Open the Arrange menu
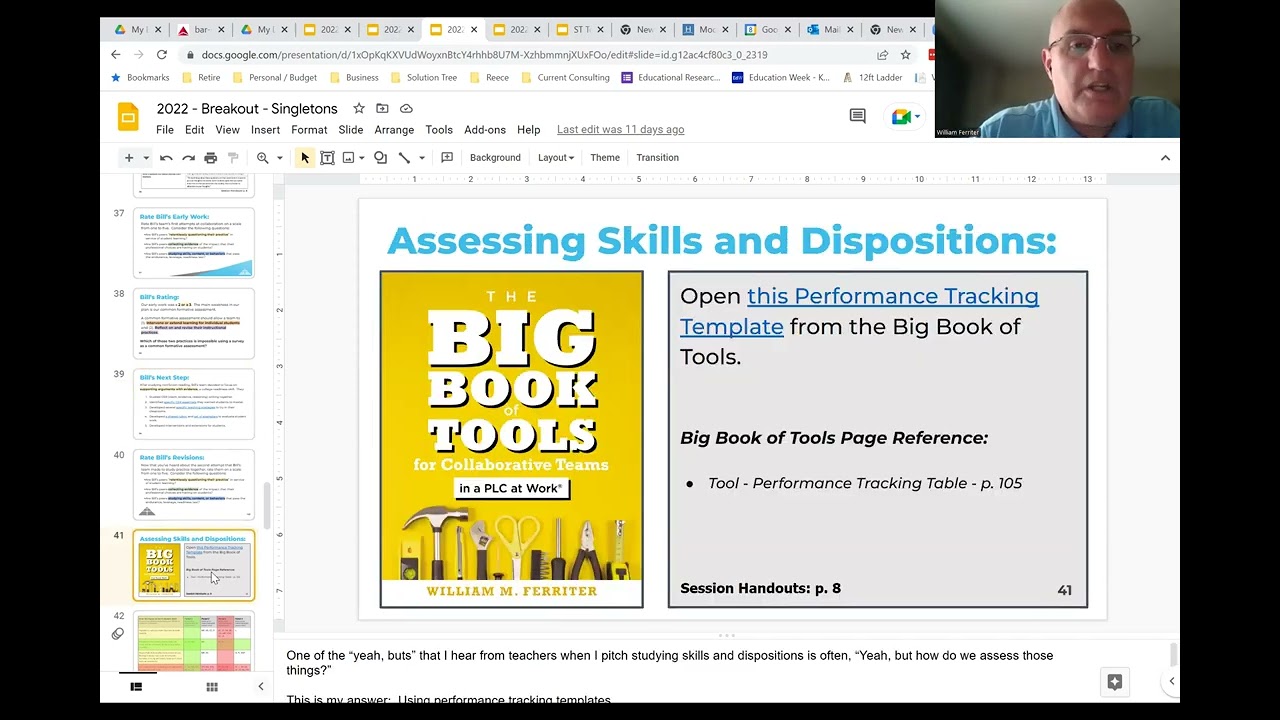Image resolution: width=1280 pixels, height=720 pixels. tap(394, 130)
